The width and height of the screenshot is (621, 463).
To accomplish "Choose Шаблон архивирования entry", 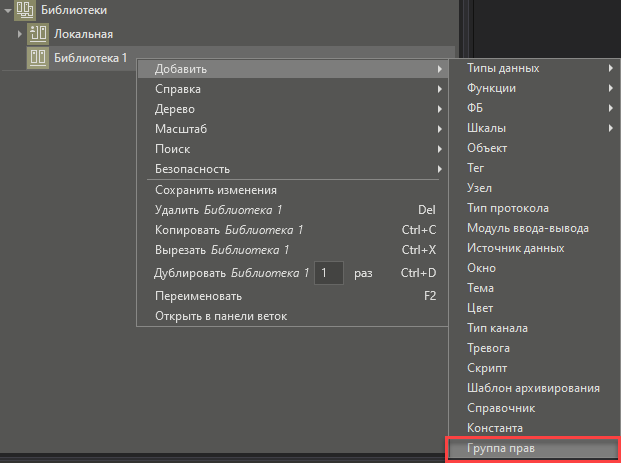I will 533,388.
